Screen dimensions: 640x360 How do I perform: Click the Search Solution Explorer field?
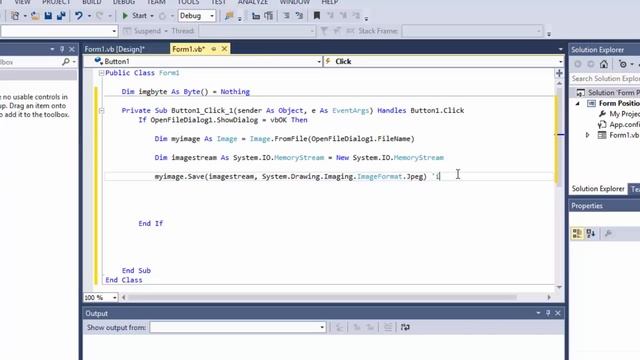605,78
